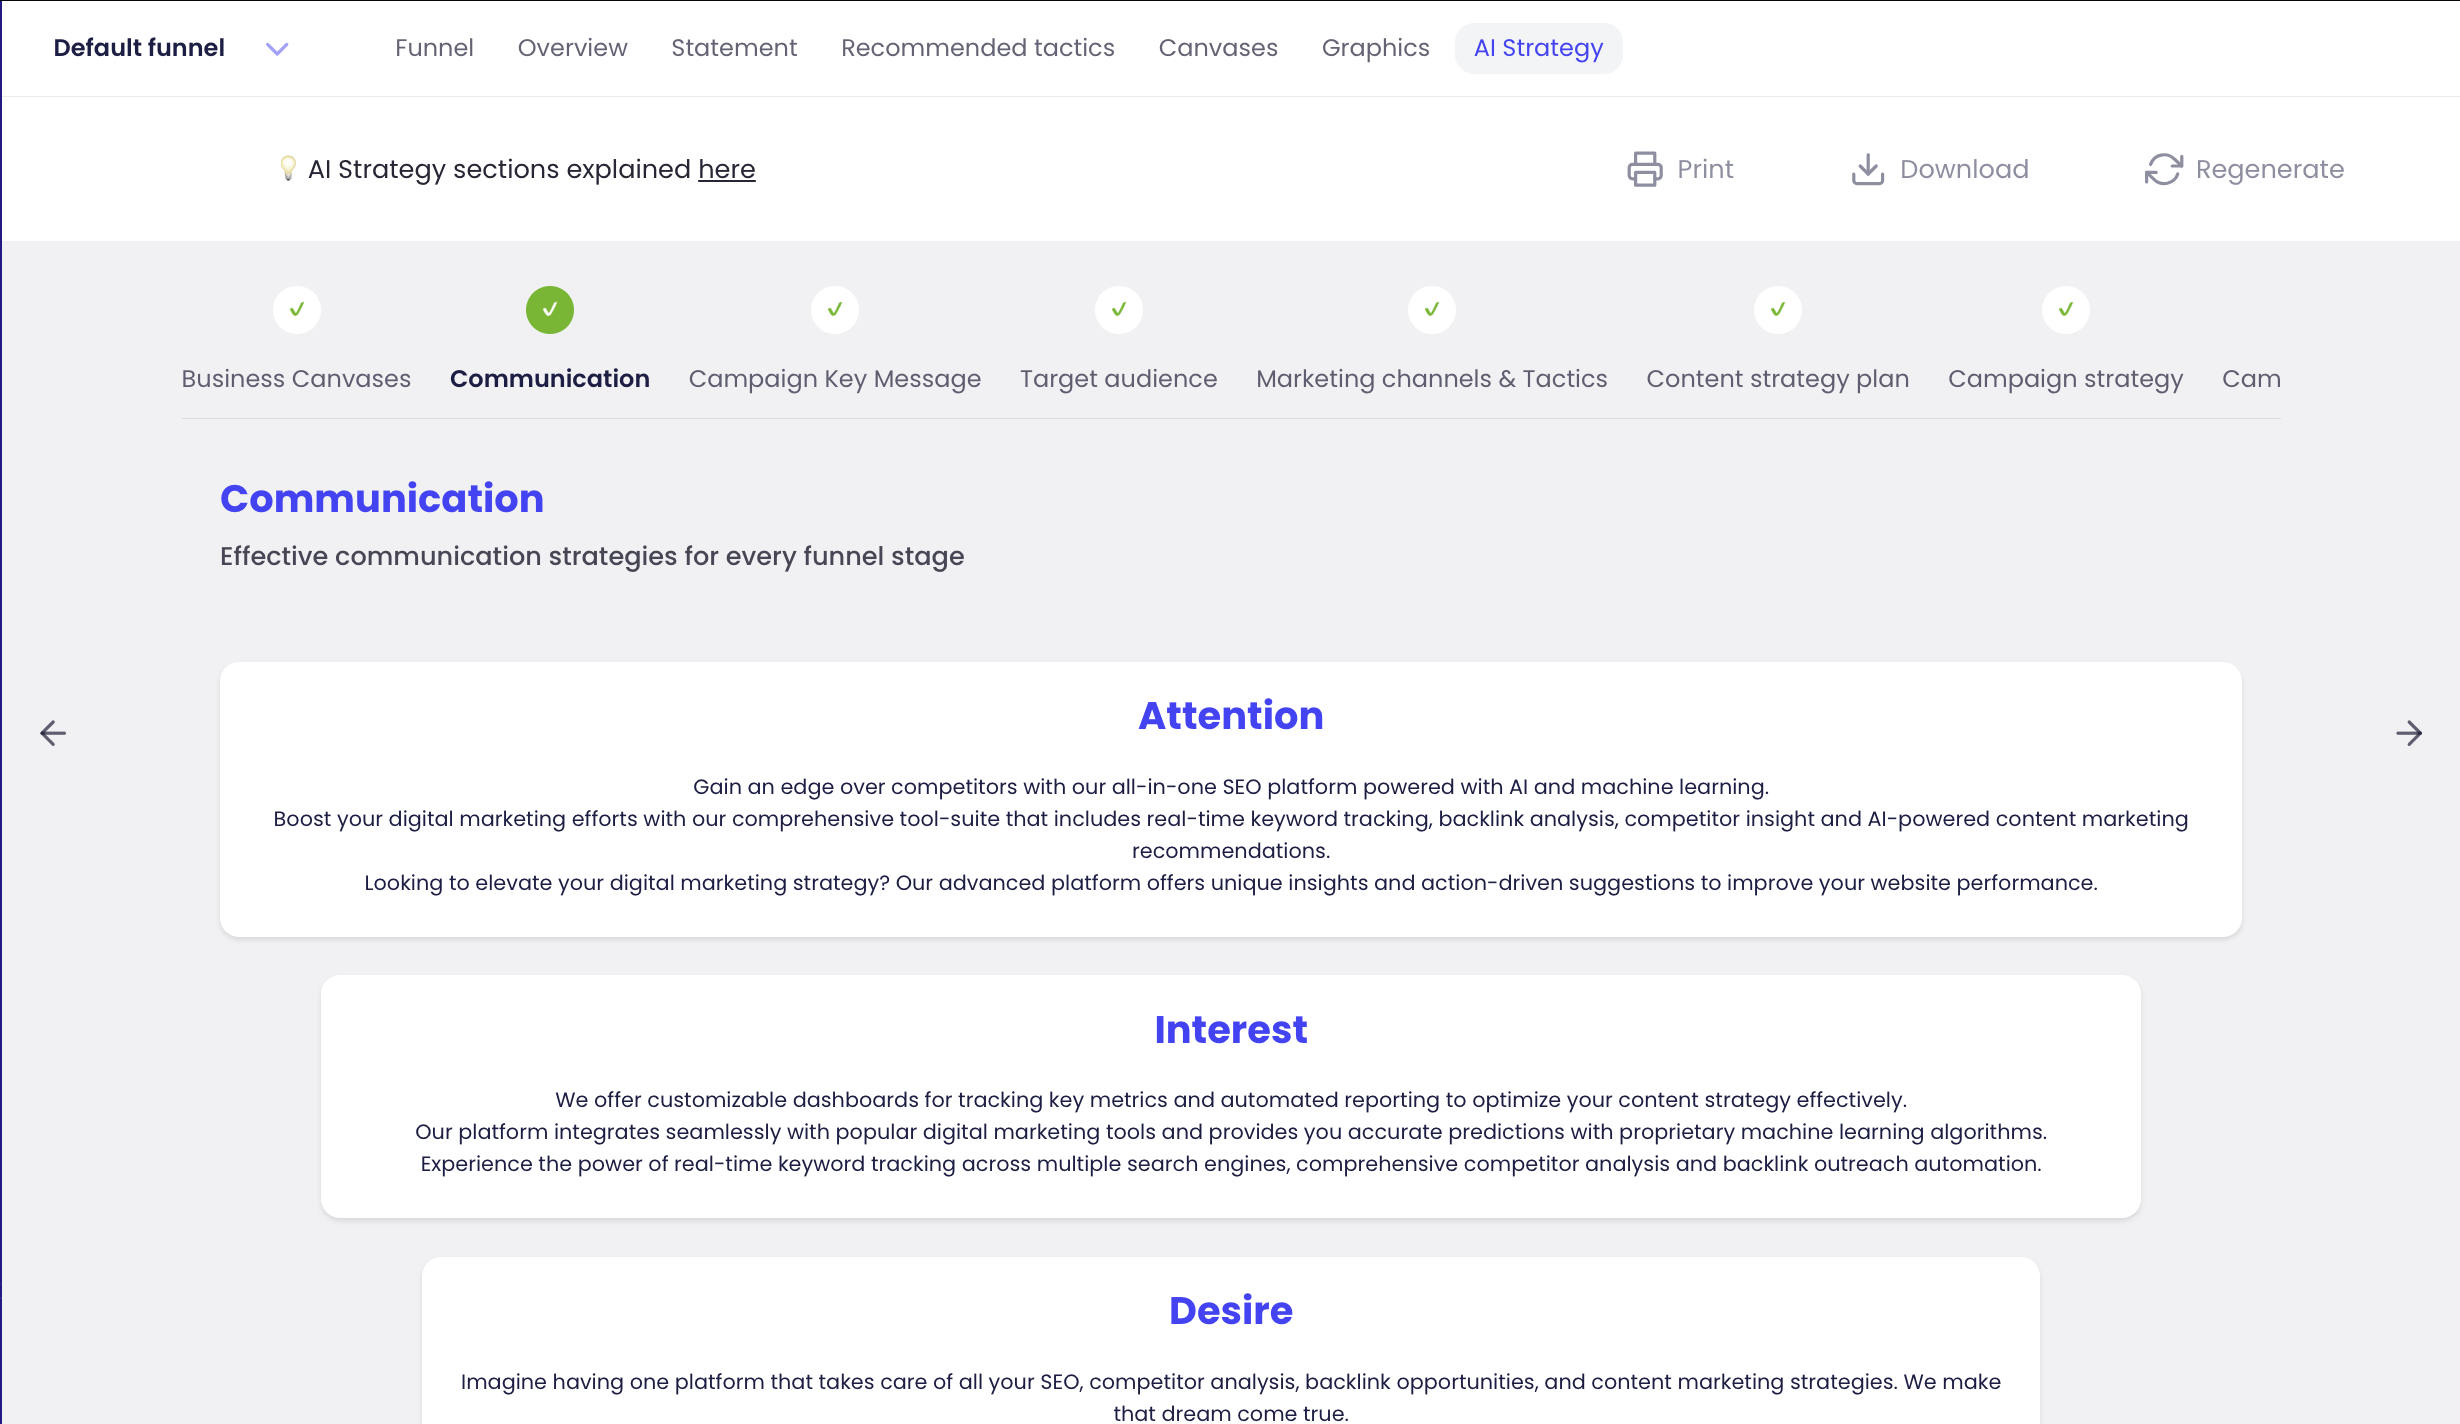Click the Print icon
Screen dimensions: 2460x1424
[x=1645, y=168]
